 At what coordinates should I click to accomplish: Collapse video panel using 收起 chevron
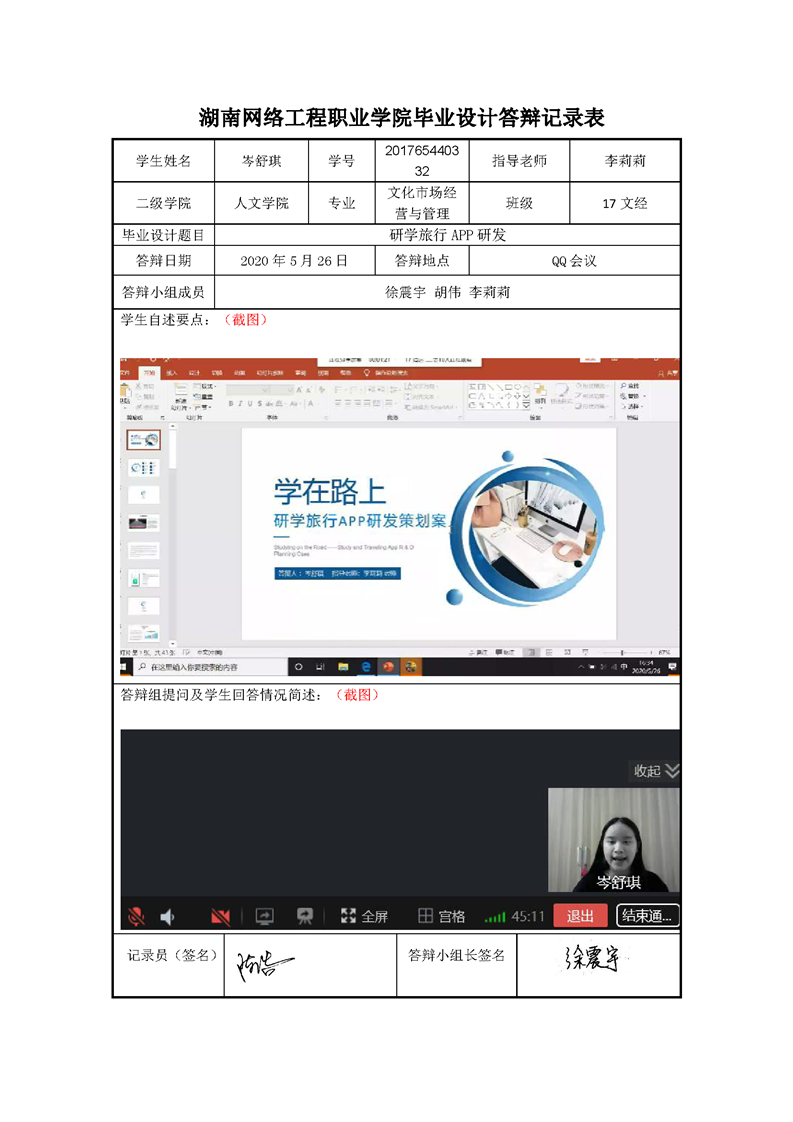coord(672,770)
